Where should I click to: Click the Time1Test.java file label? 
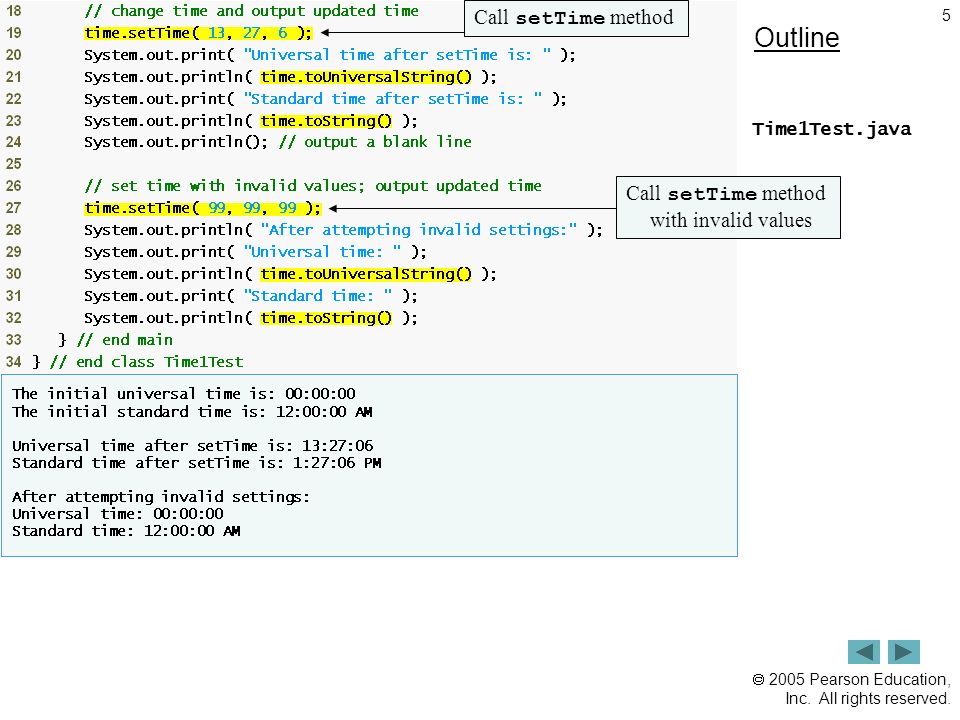pos(831,129)
